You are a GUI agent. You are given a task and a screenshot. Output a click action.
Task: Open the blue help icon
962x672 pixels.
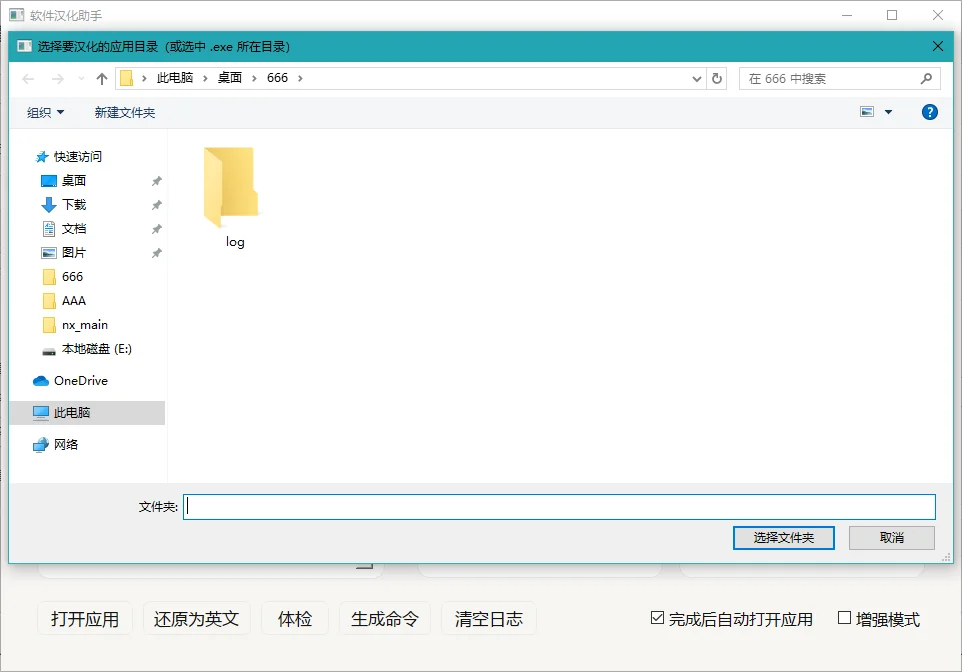(x=929, y=112)
